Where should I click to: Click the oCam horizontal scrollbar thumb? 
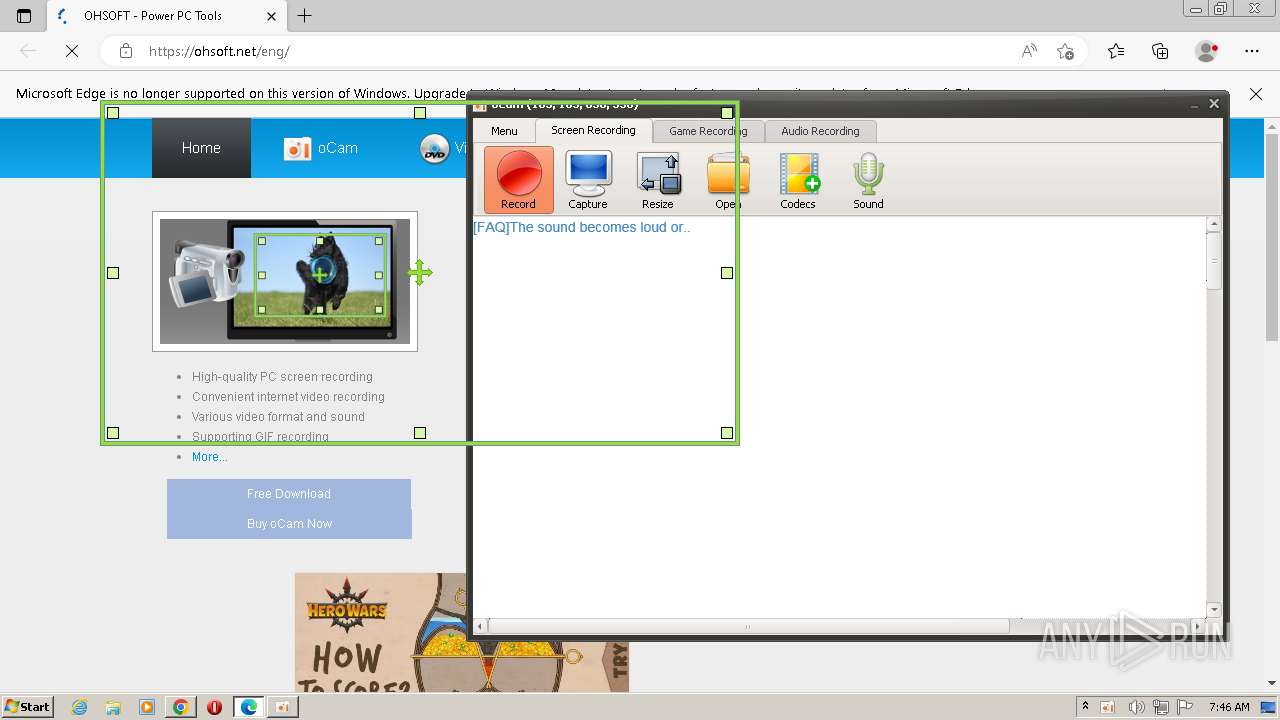click(x=748, y=626)
